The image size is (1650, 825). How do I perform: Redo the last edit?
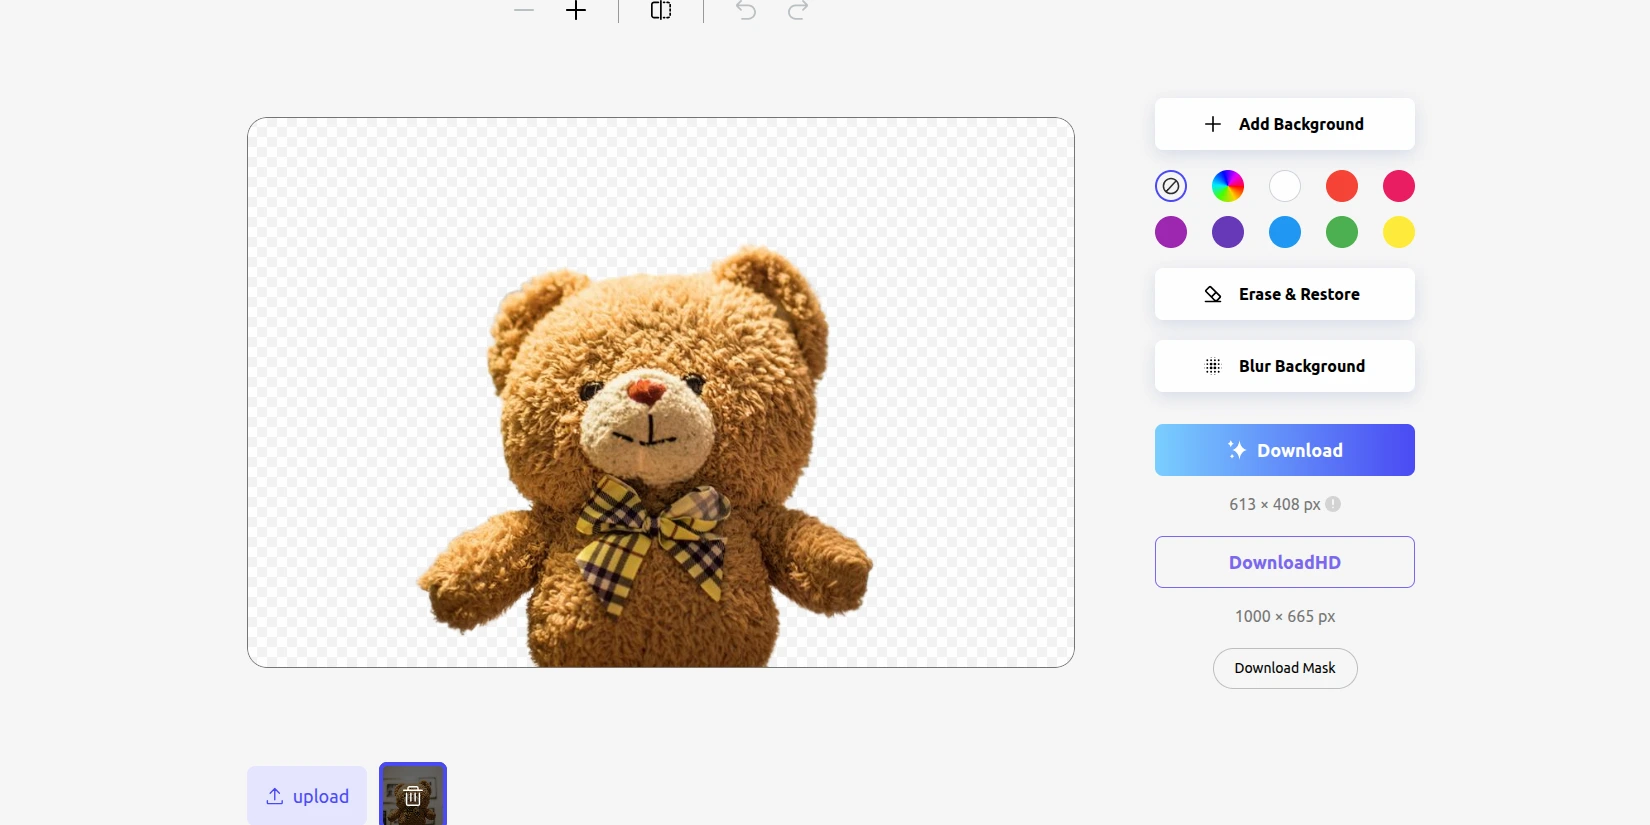click(x=798, y=11)
